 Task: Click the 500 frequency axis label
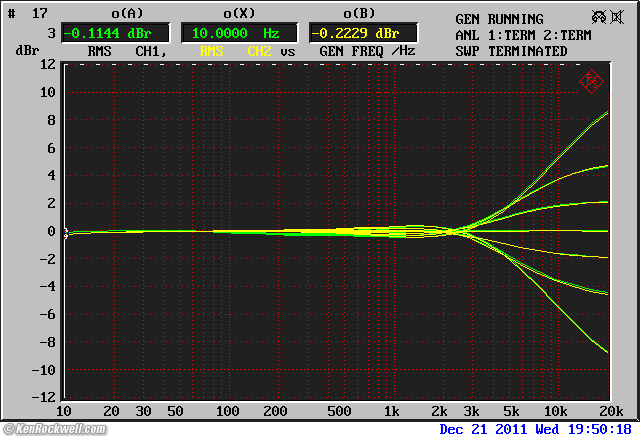[339, 411]
